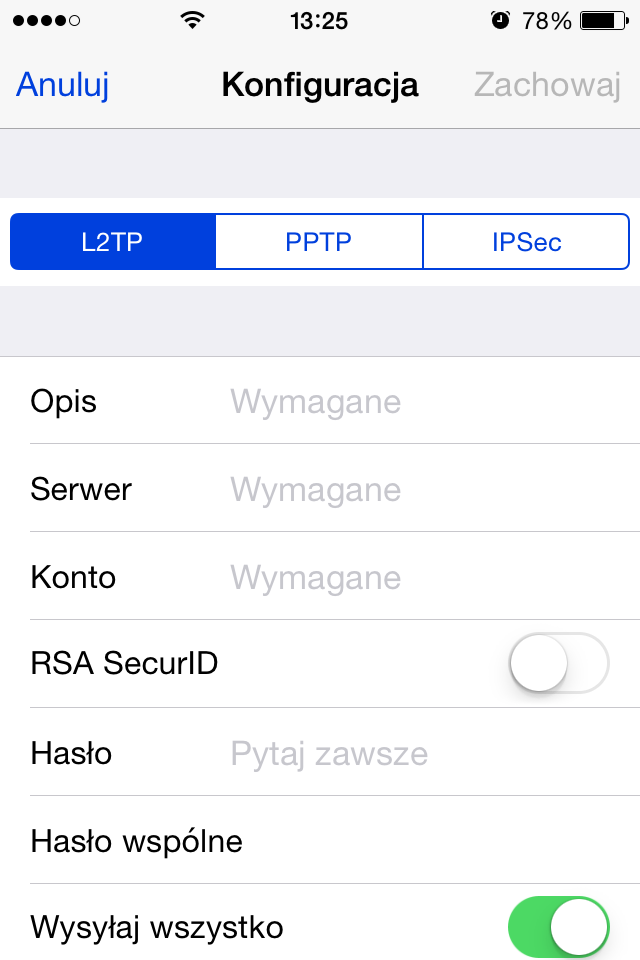The height and width of the screenshot is (960, 640).
Task: Focus the Serwer input field
Action: [429, 489]
